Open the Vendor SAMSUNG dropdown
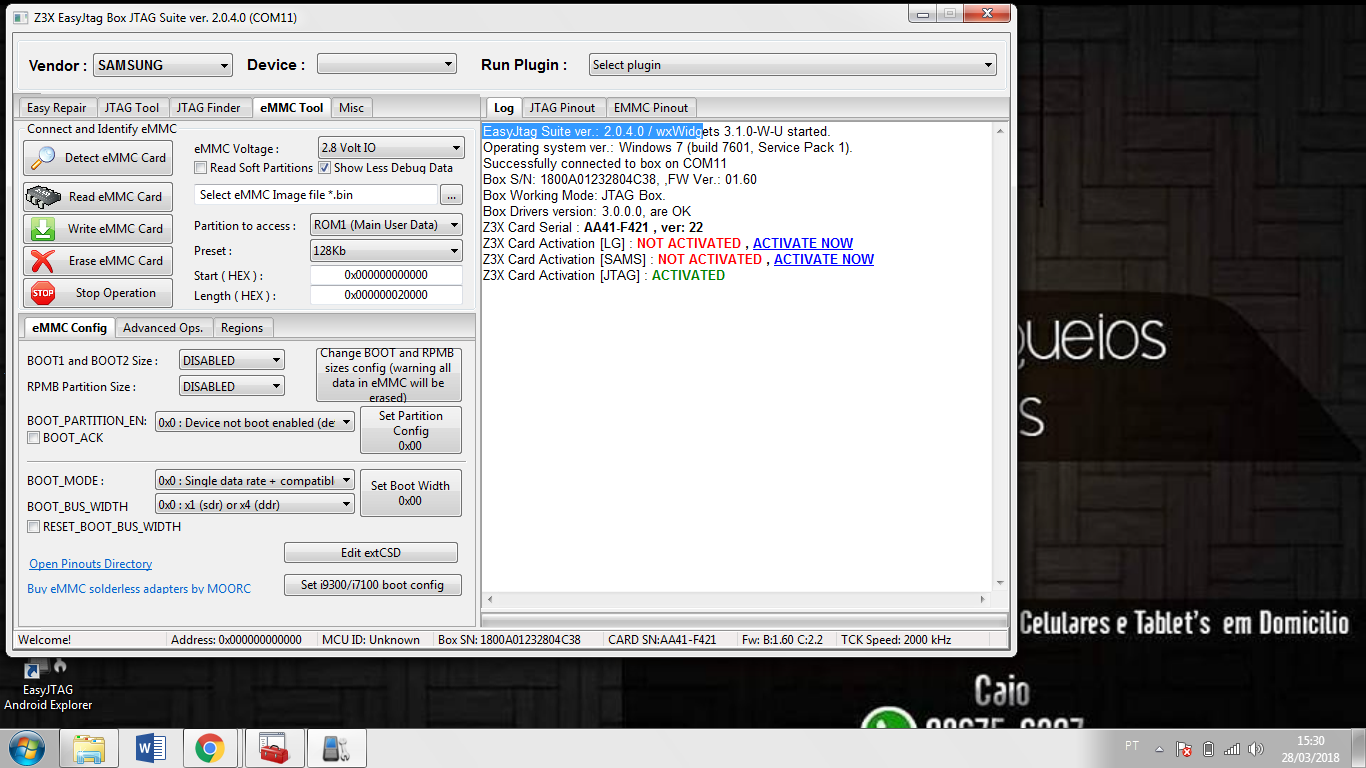The image size is (1366, 768). pyautogui.click(x=163, y=65)
